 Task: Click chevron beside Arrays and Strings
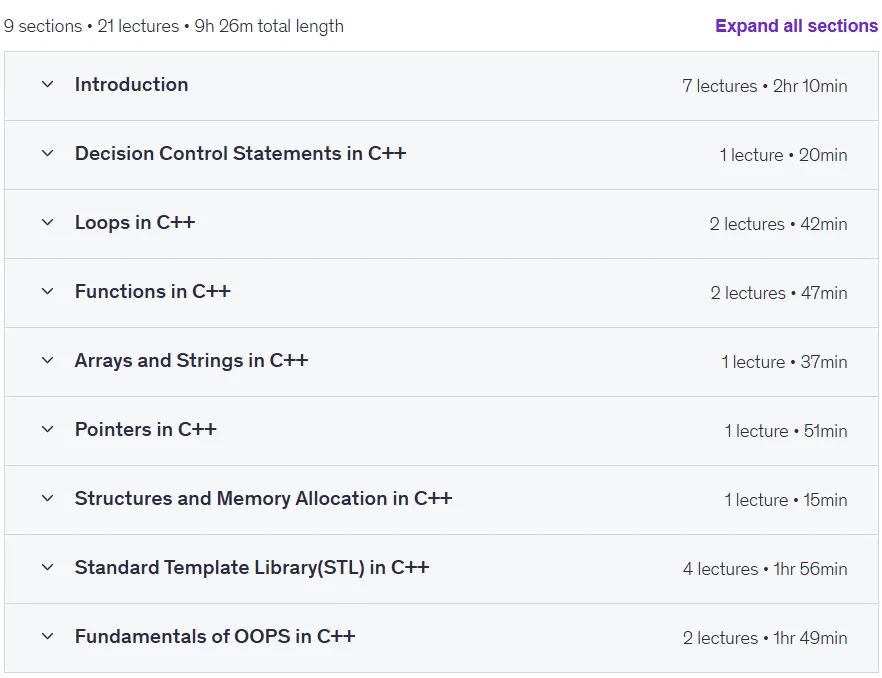click(48, 361)
